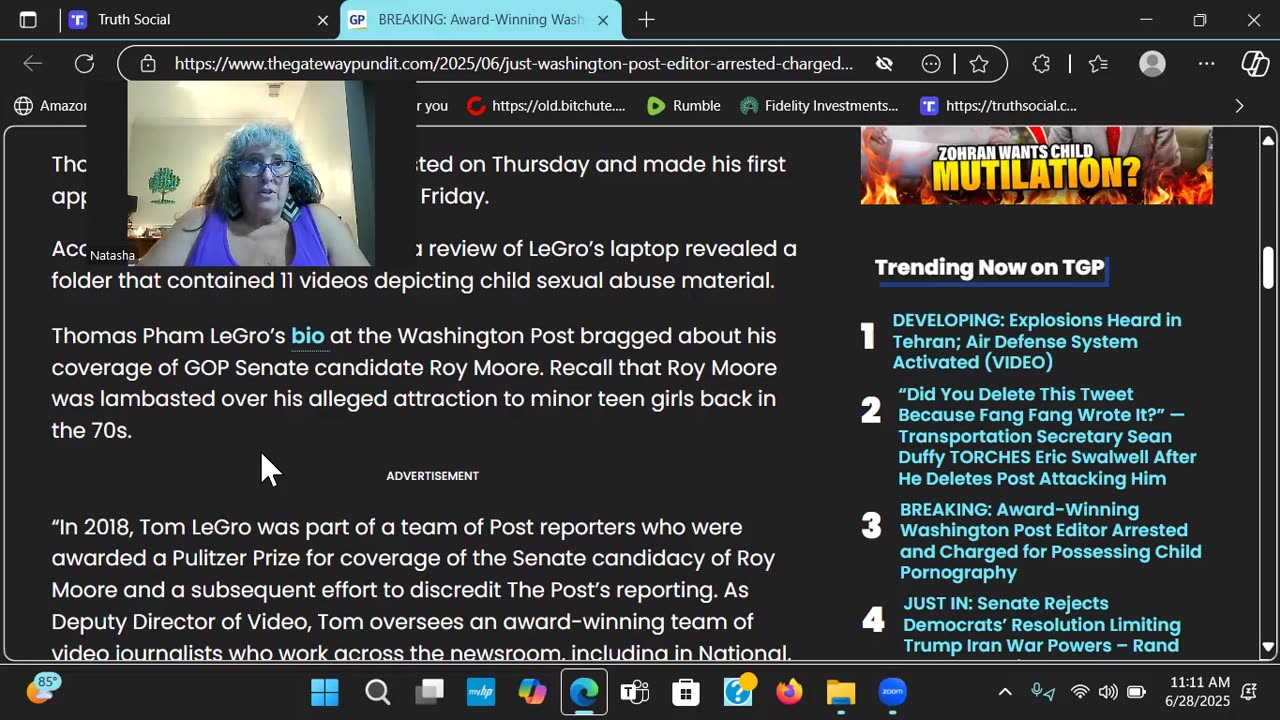Click the 'Trending Now on TGP' heading
Viewport: 1280px width, 720px height.
coord(990,267)
